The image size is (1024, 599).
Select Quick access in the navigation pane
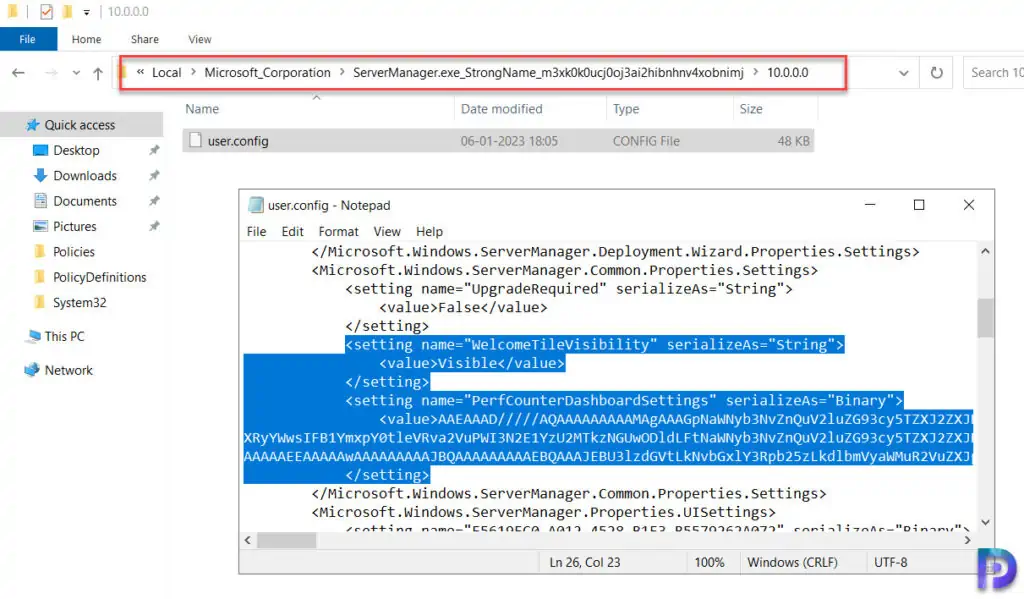[80, 125]
